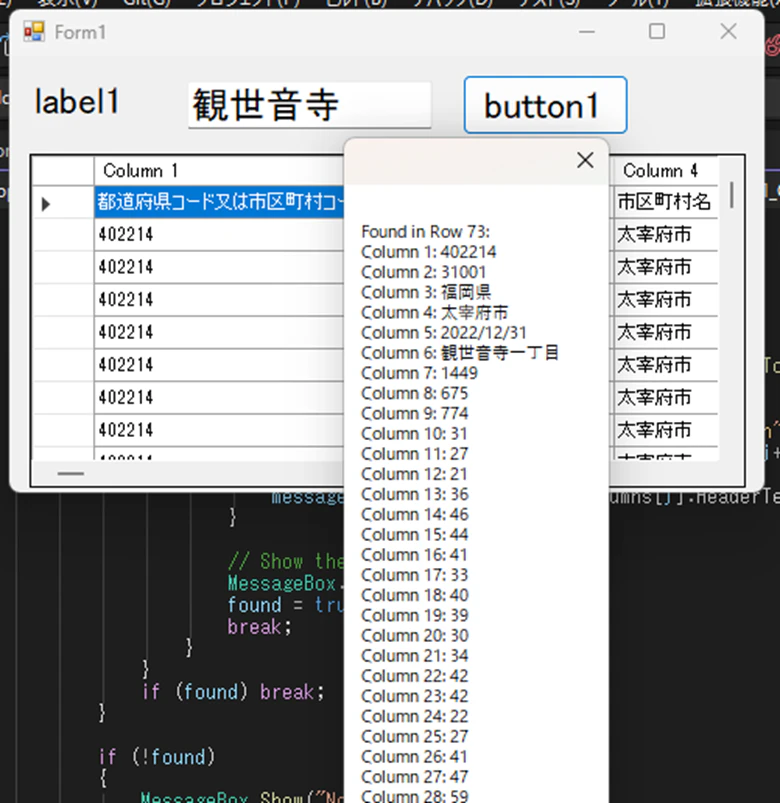
Task: Select Column 1 header in grid
Action: tap(219, 171)
